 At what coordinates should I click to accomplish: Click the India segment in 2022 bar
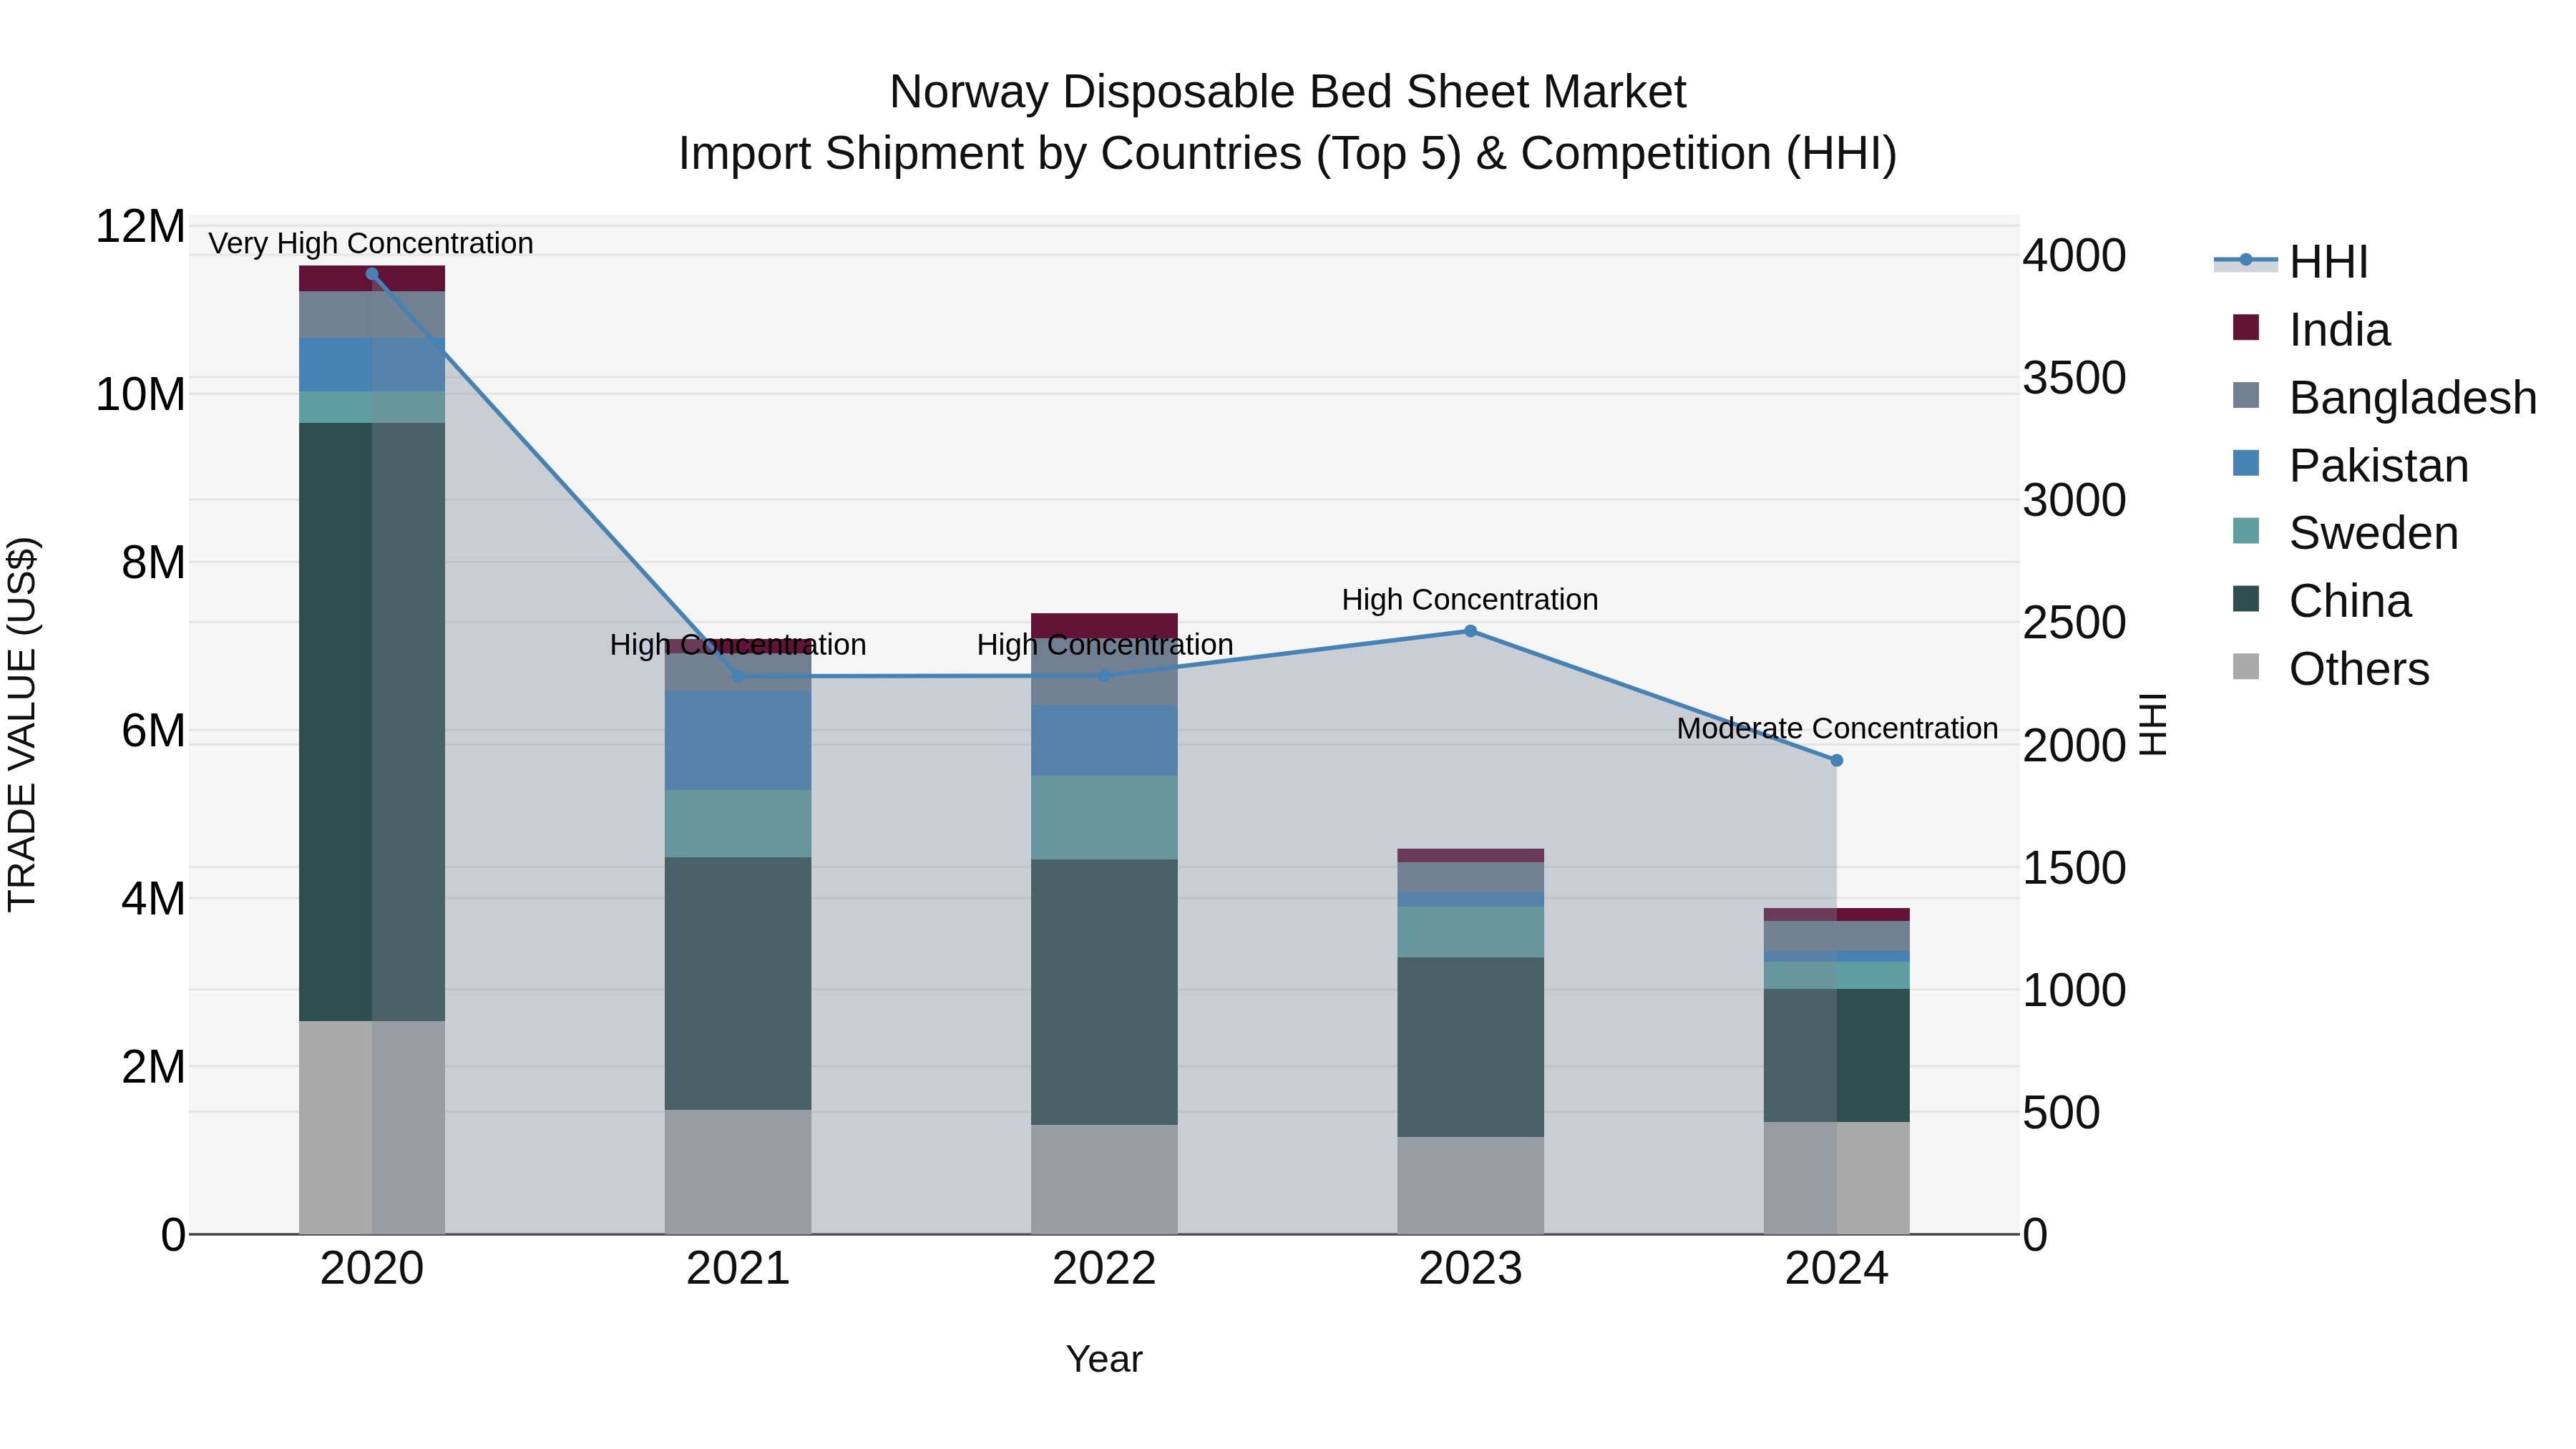[x=1104, y=625]
